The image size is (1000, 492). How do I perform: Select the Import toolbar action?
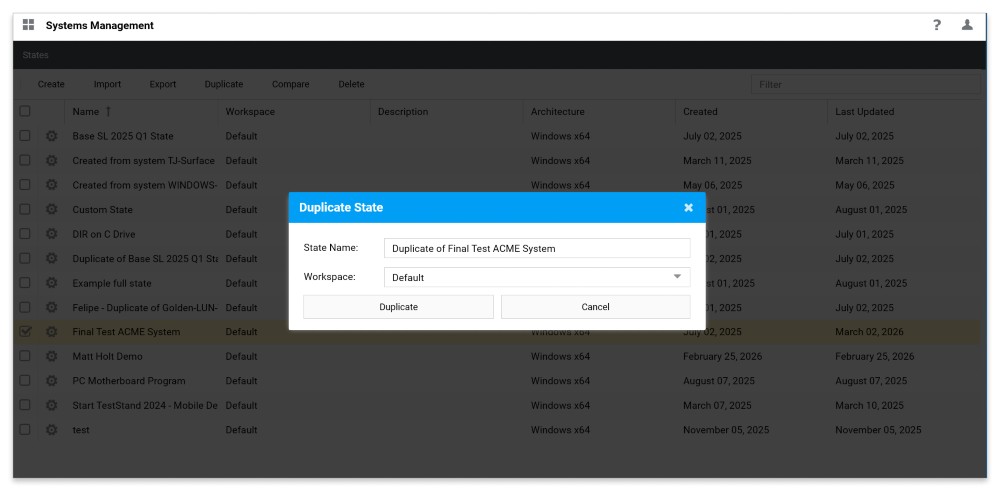(x=107, y=84)
